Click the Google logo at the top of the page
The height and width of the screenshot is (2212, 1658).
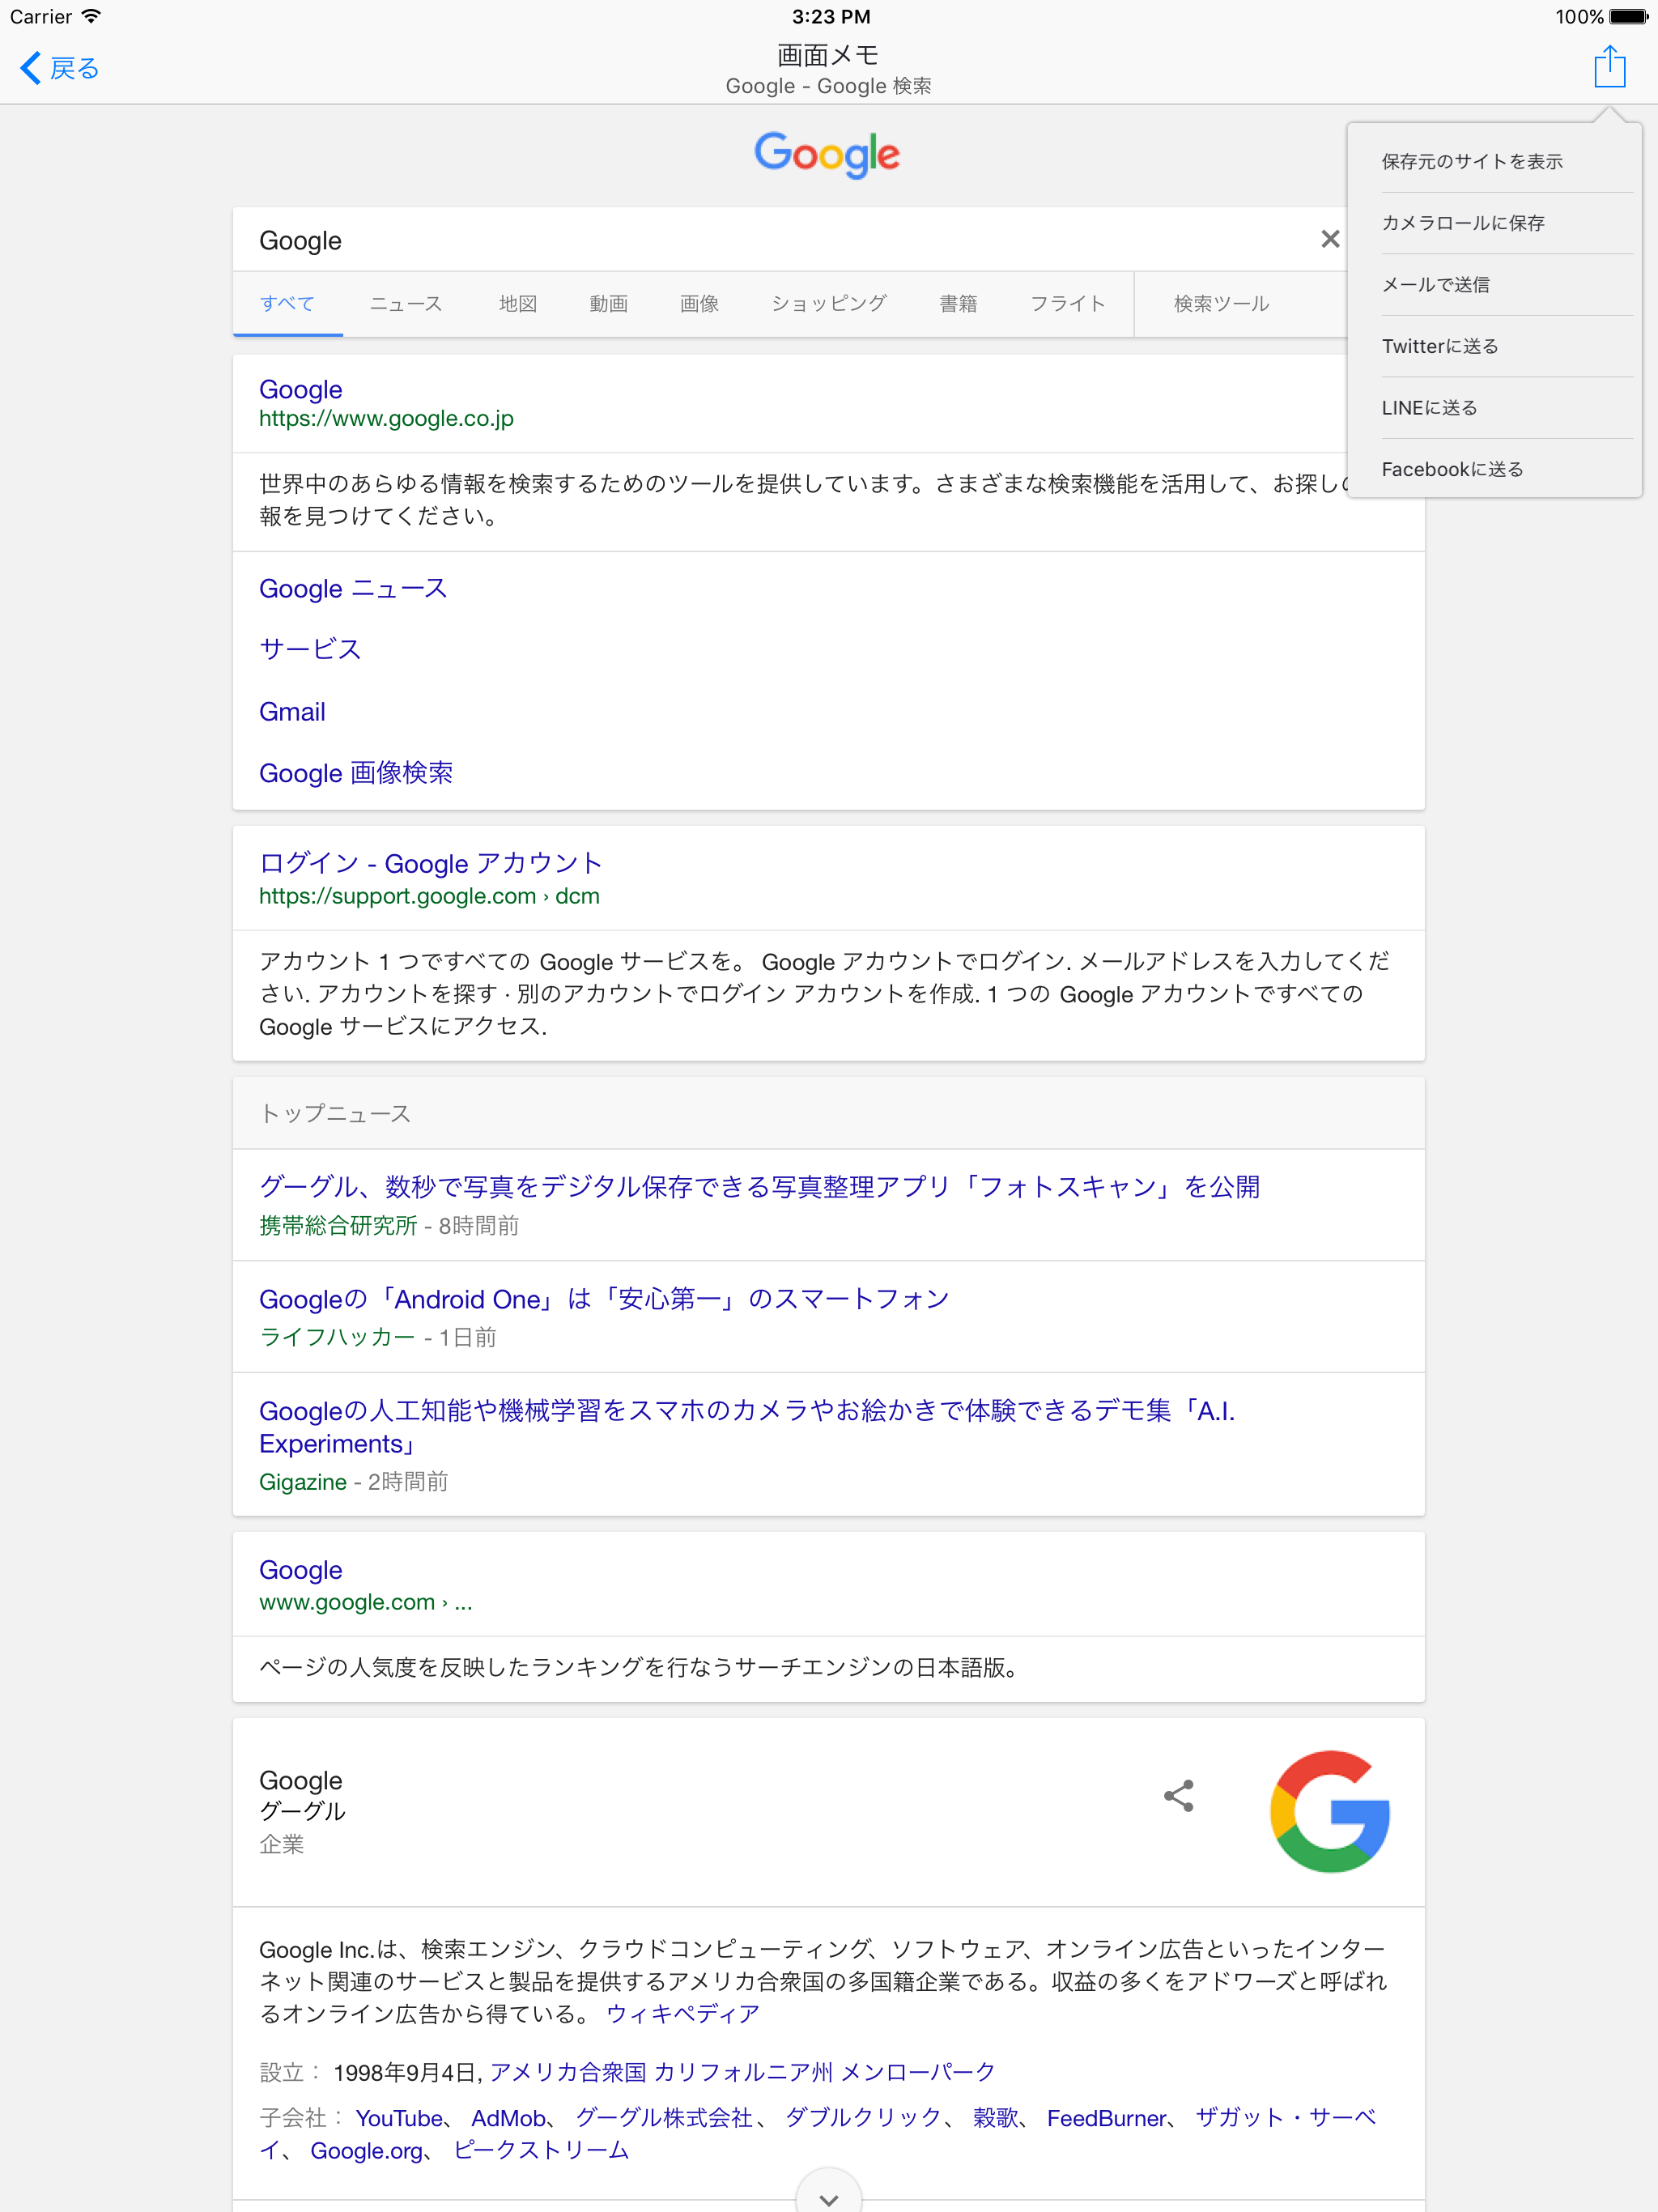pyautogui.click(x=827, y=155)
